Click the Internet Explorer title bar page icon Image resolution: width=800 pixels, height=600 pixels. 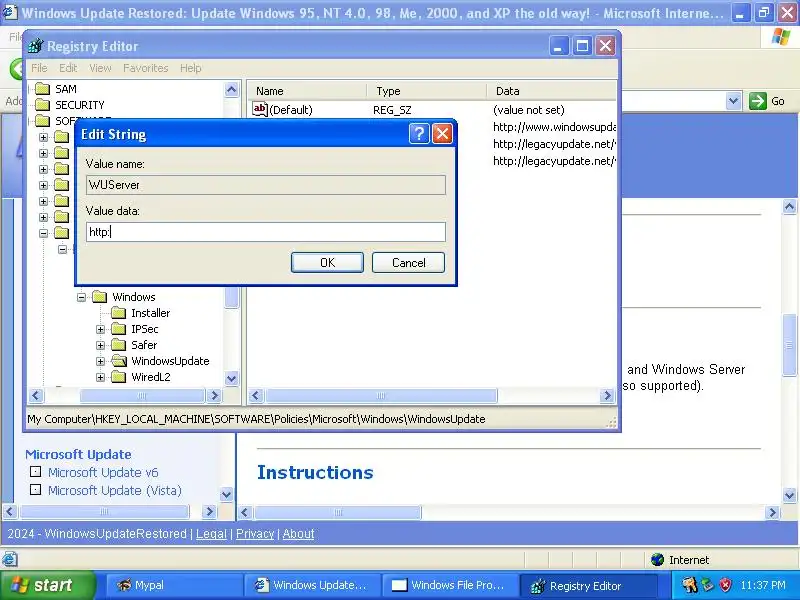(10, 12)
